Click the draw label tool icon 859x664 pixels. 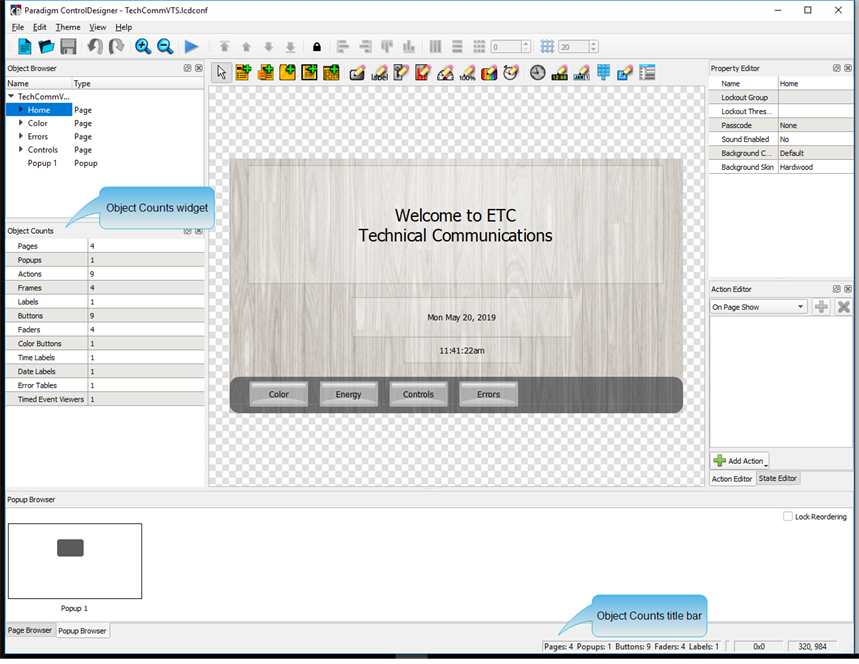(x=379, y=73)
